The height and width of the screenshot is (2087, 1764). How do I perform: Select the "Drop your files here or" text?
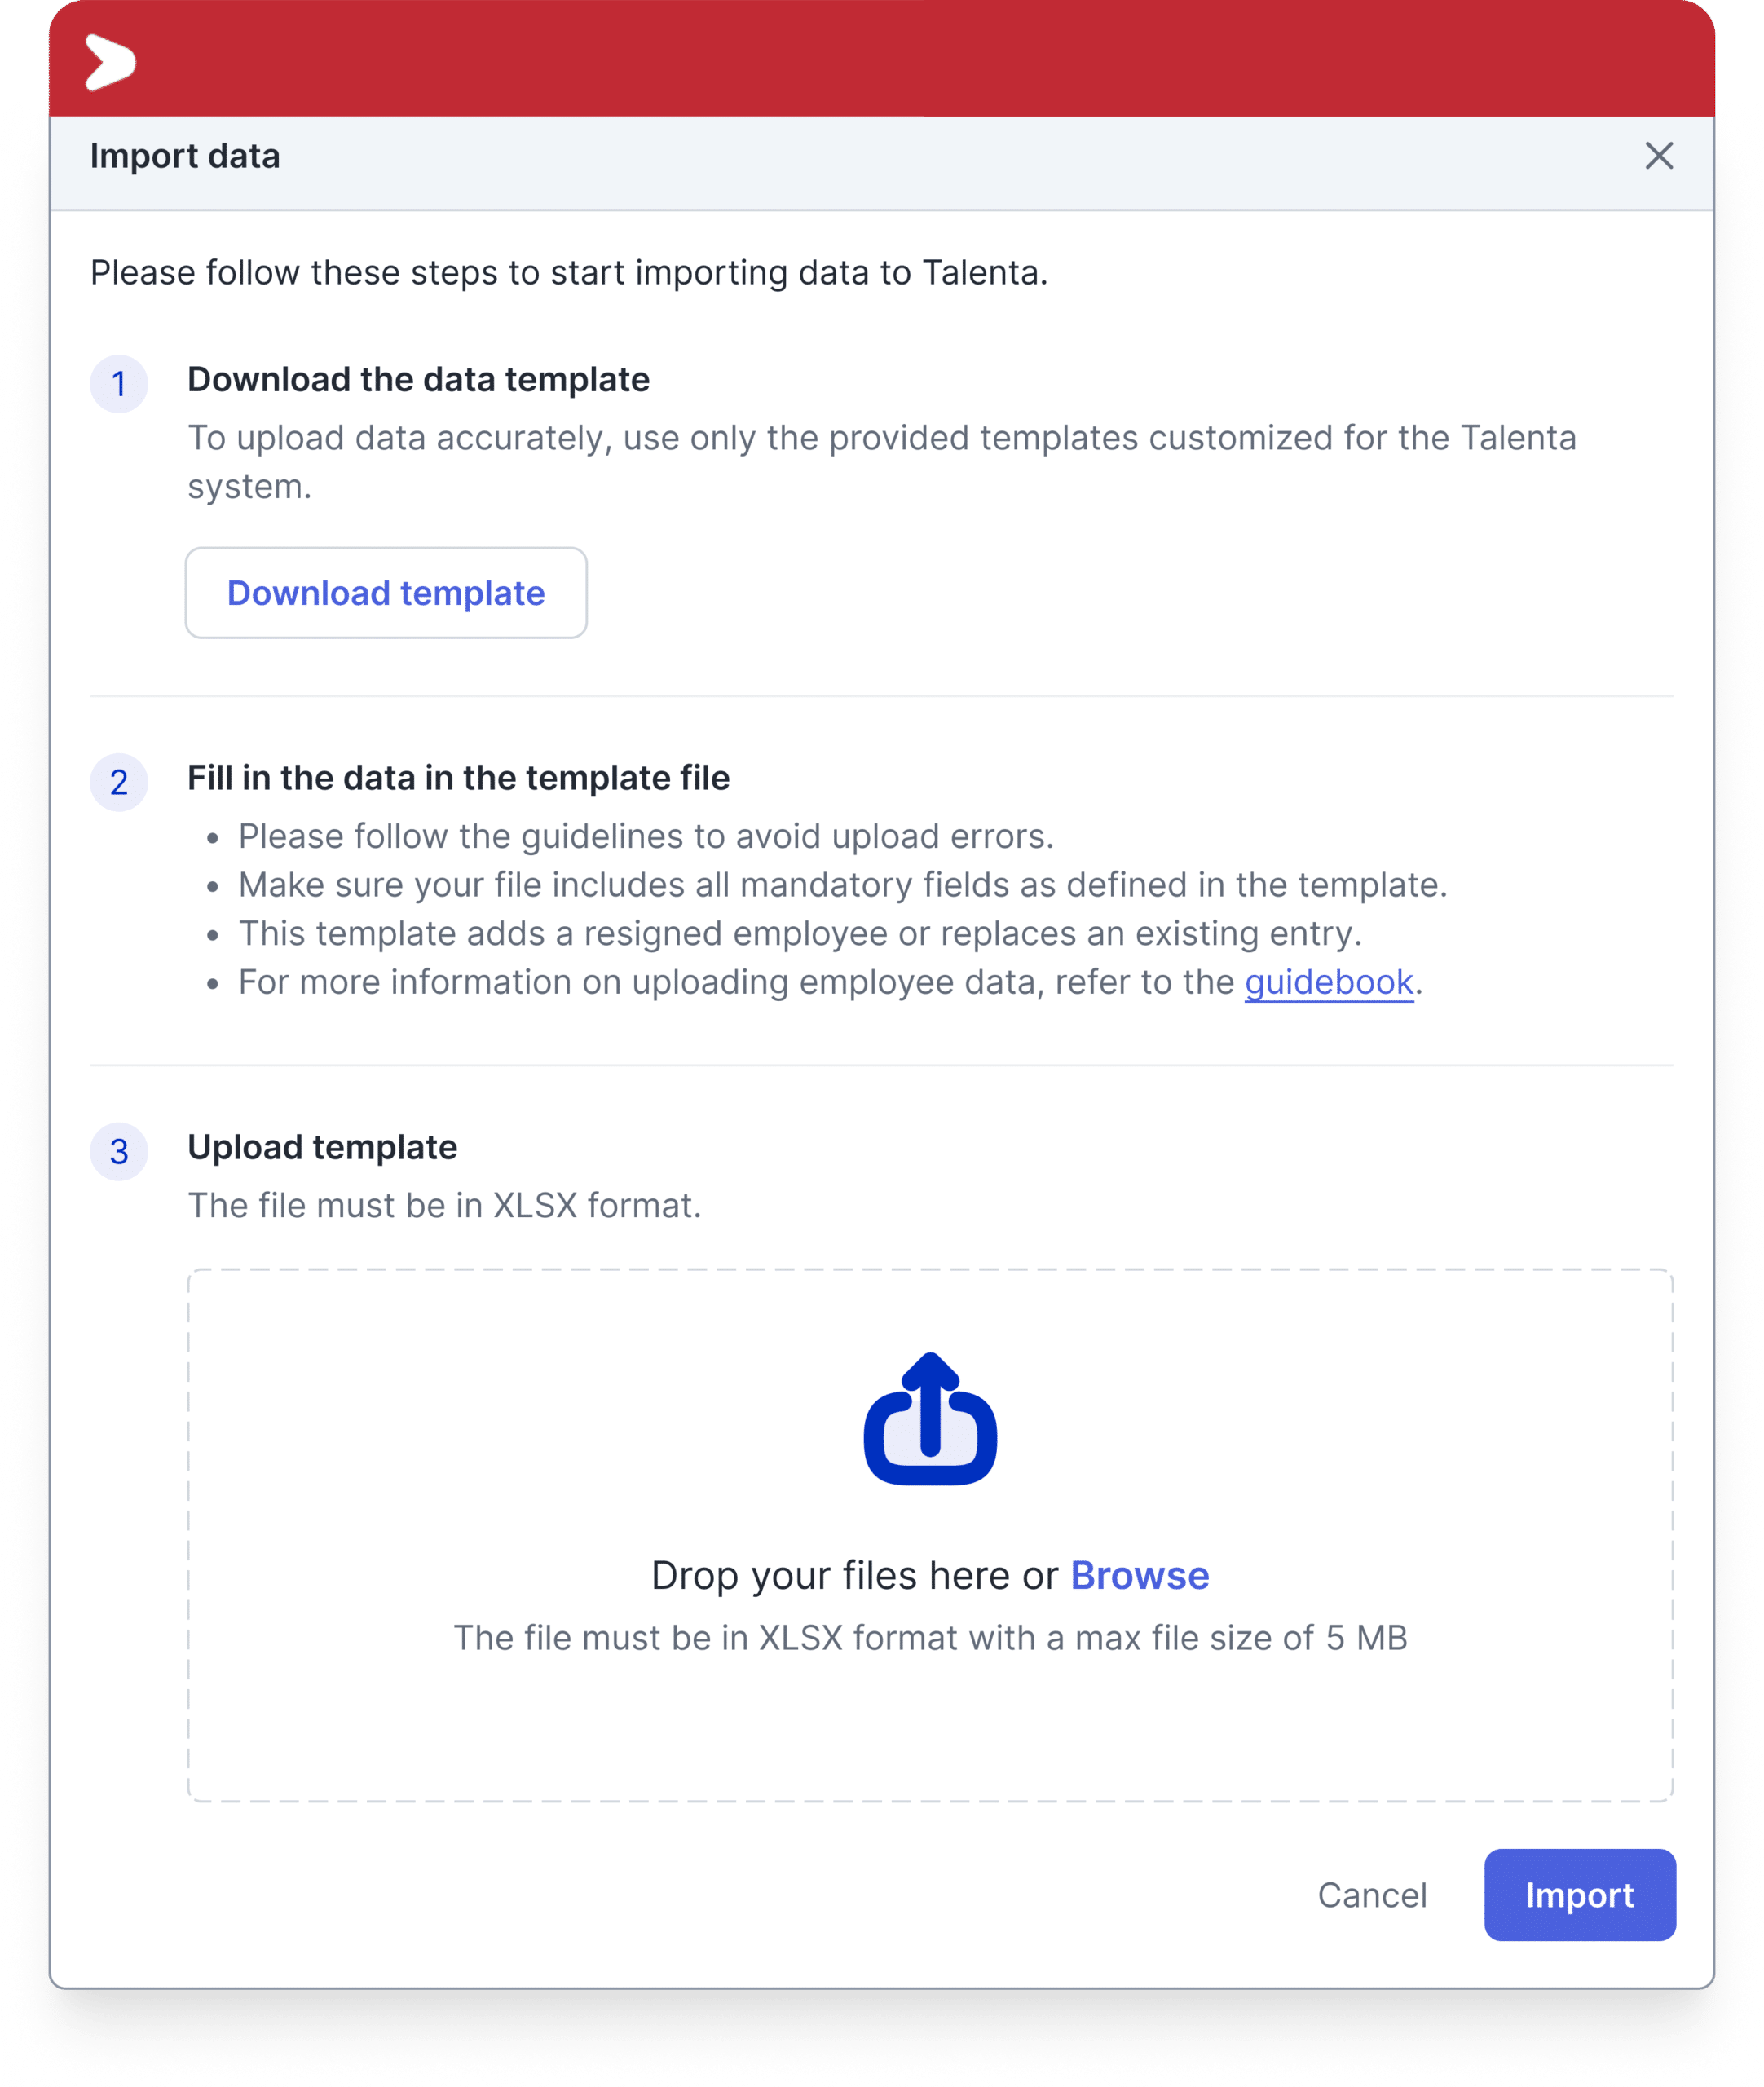(855, 1575)
